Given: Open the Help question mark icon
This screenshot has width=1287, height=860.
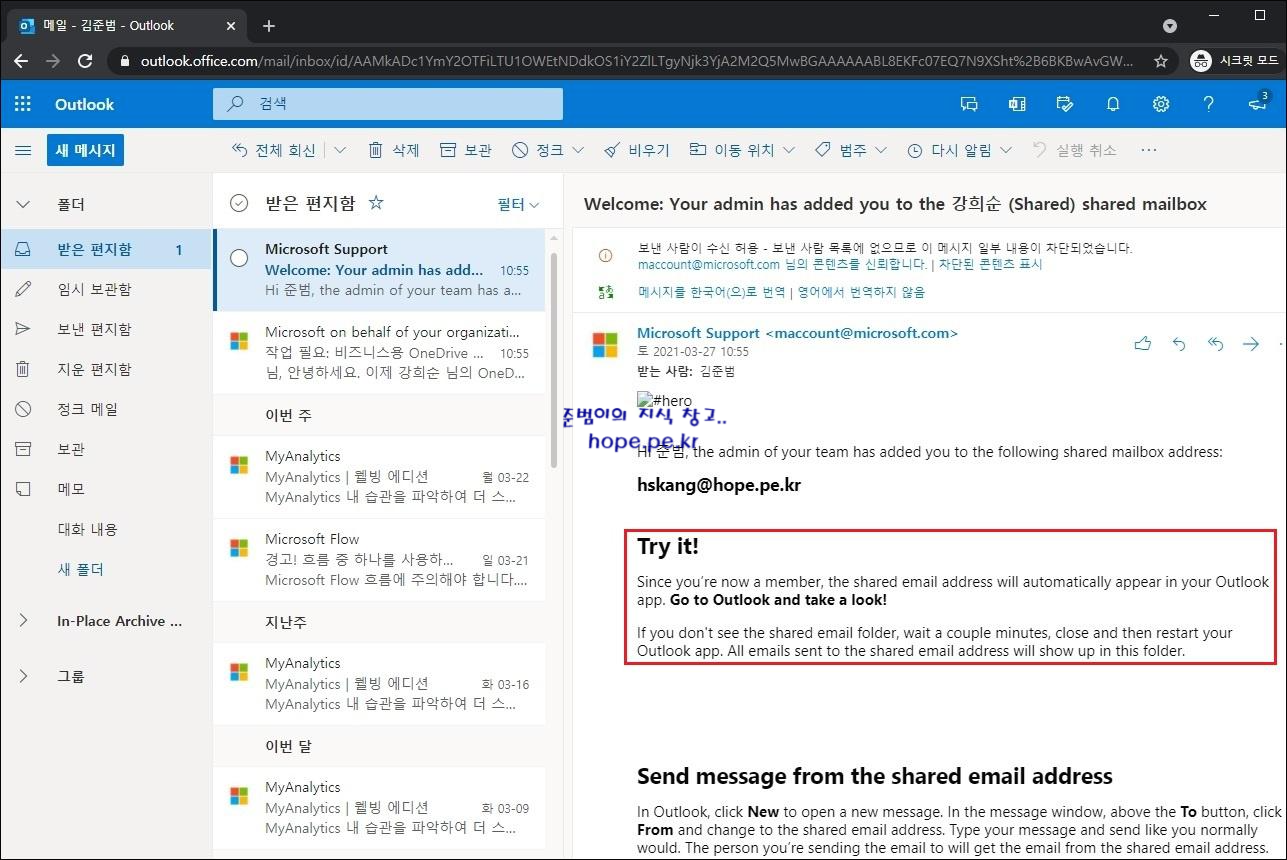Looking at the screenshot, I should coord(1209,104).
